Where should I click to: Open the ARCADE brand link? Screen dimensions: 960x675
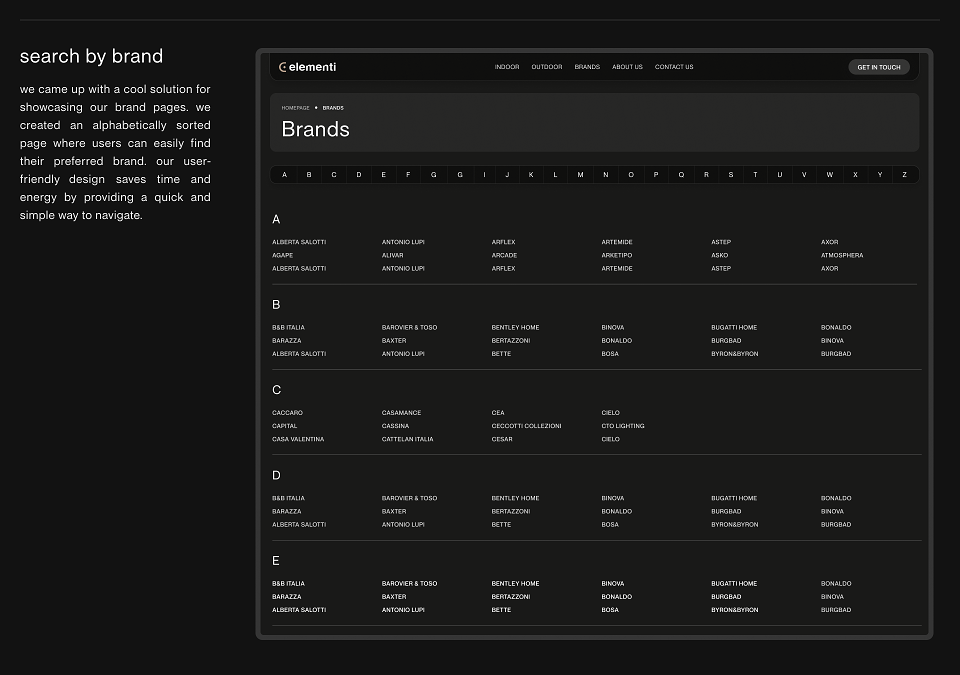click(x=504, y=255)
